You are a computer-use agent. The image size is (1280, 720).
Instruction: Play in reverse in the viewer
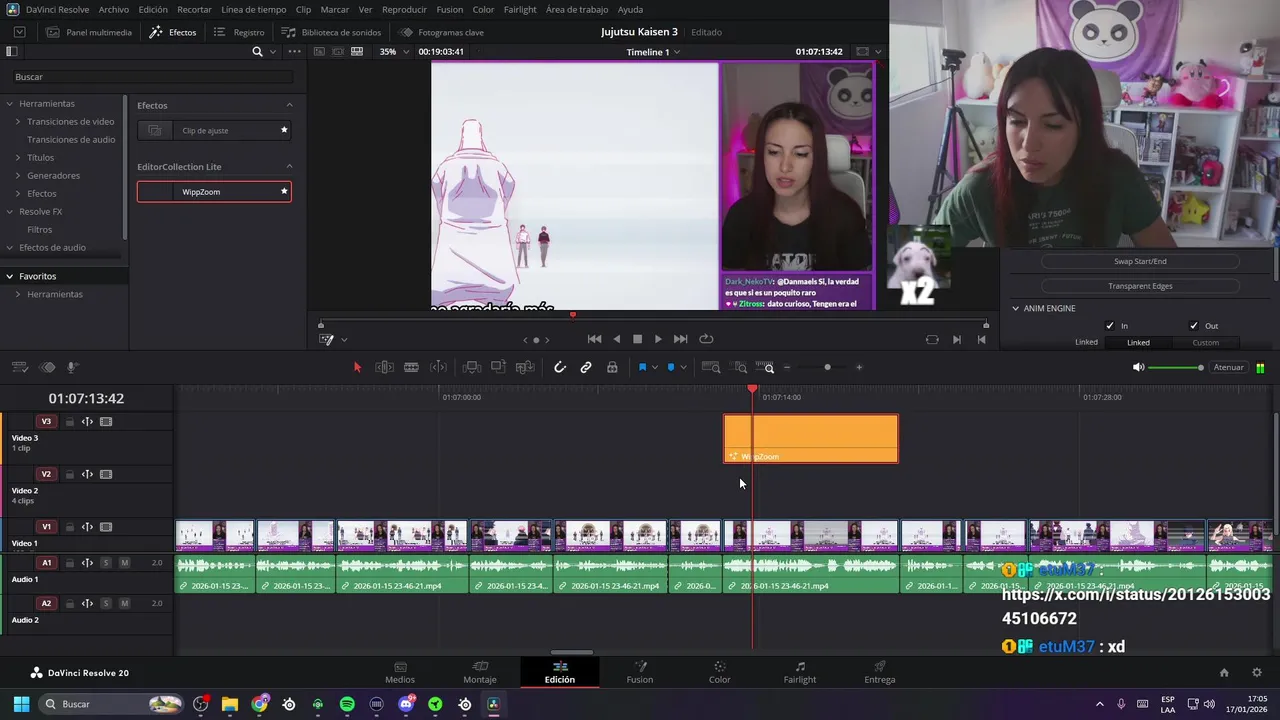(616, 339)
